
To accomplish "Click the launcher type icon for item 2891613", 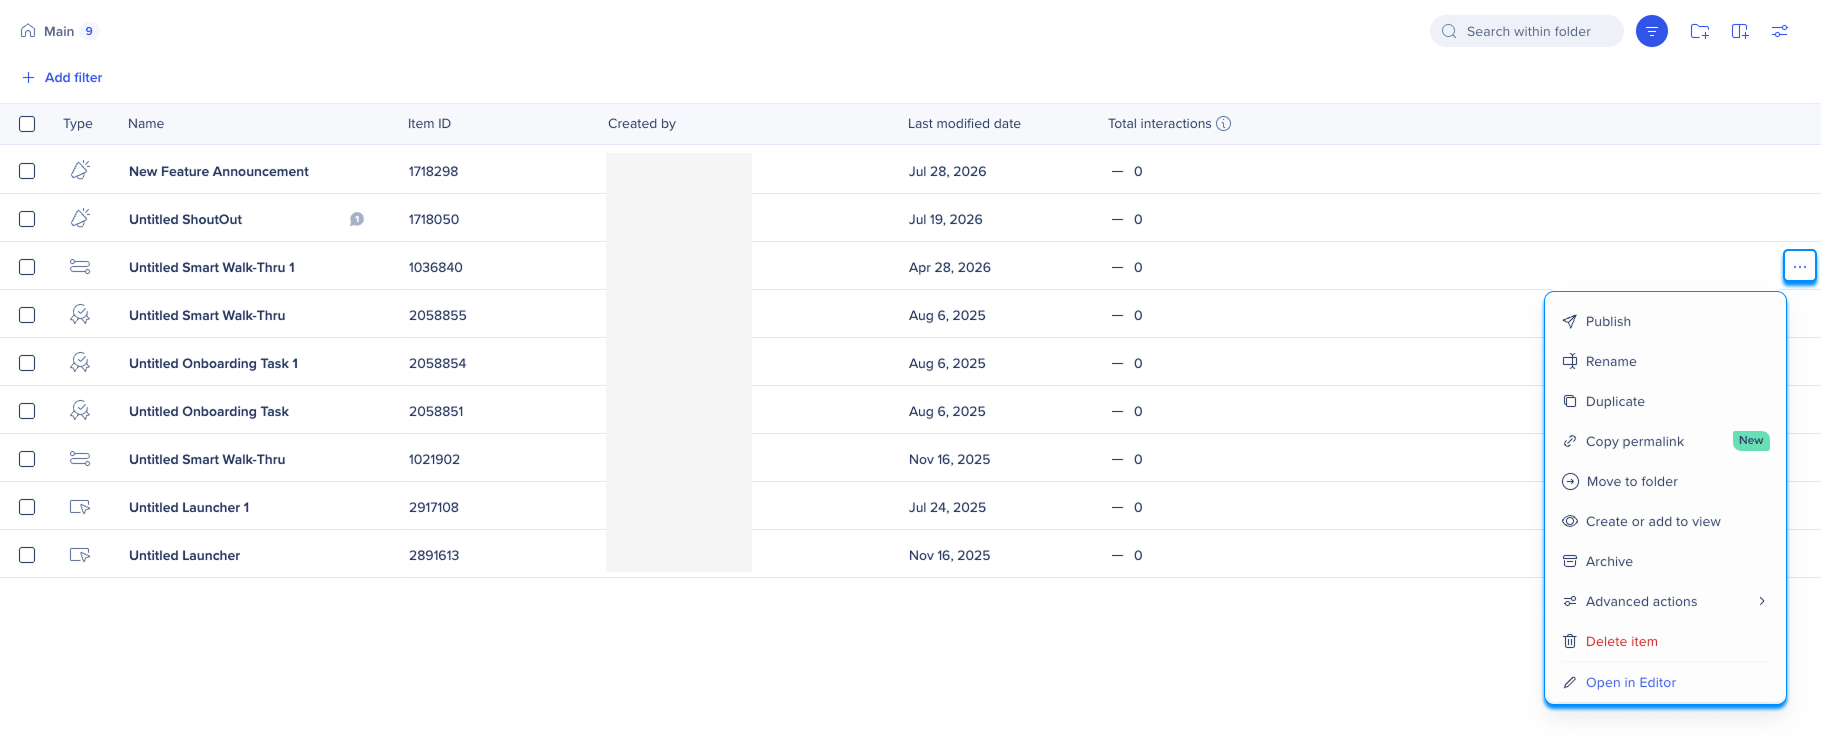I will tap(80, 555).
